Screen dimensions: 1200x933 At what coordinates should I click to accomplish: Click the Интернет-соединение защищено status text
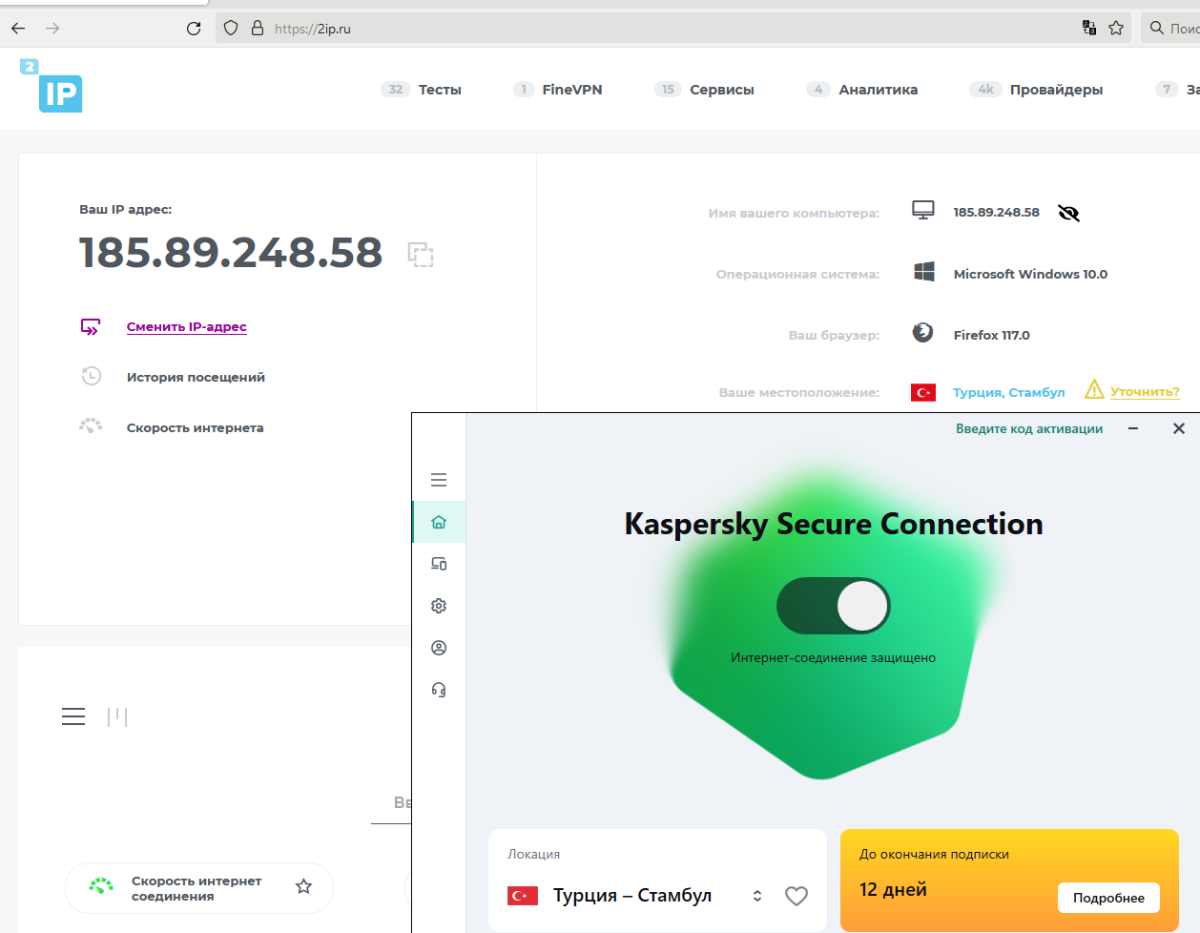tap(833, 657)
